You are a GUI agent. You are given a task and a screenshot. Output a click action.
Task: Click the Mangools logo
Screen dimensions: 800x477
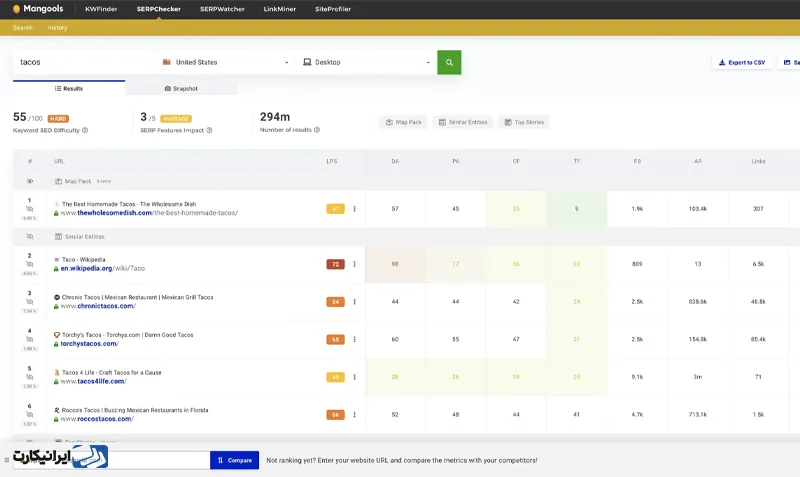[38, 9]
